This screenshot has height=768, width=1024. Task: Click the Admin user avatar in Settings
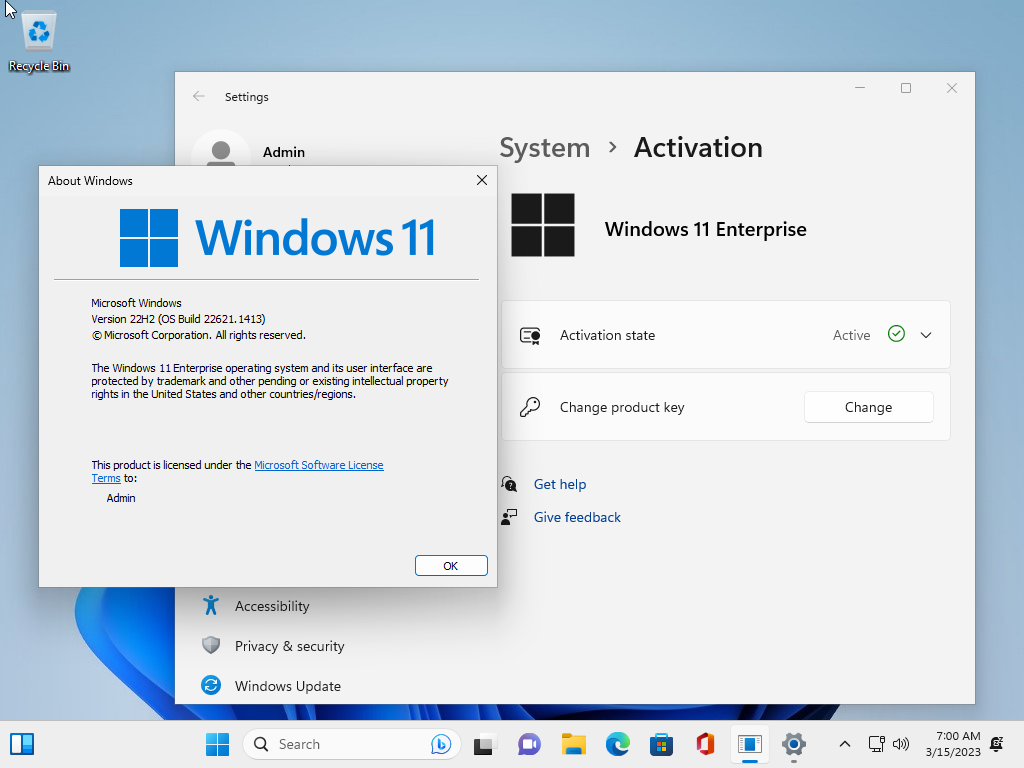click(221, 151)
